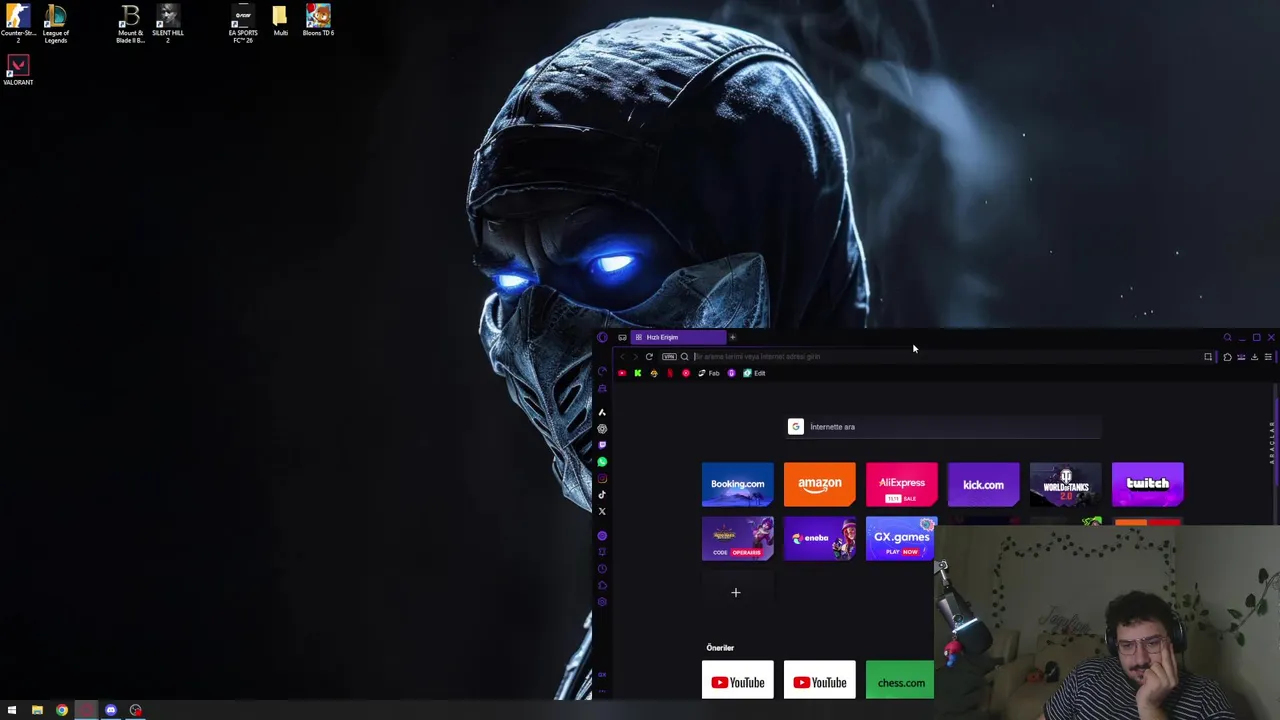The image size is (1280, 720).
Task: Open the chess.com suggestion tile
Action: click(x=900, y=681)
